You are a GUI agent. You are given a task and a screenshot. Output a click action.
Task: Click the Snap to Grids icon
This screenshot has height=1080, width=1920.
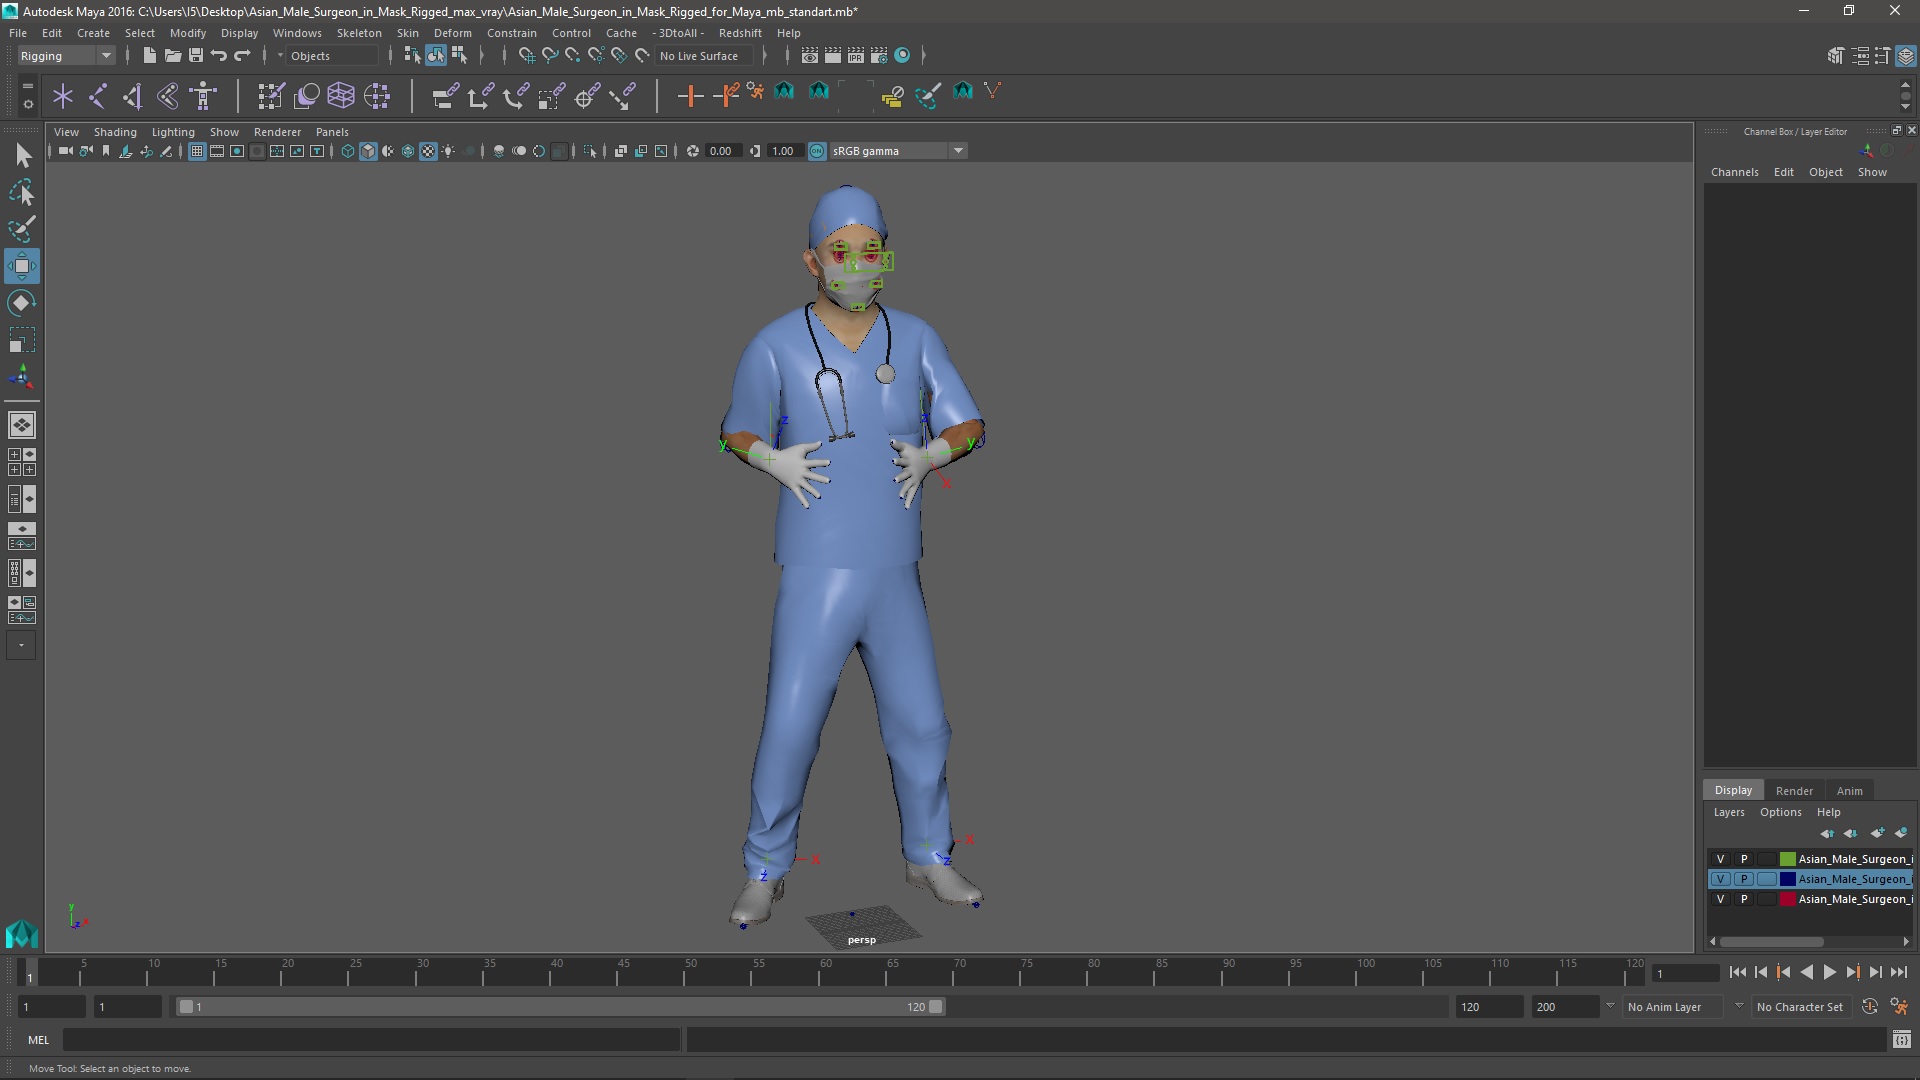tap(526, 56)
